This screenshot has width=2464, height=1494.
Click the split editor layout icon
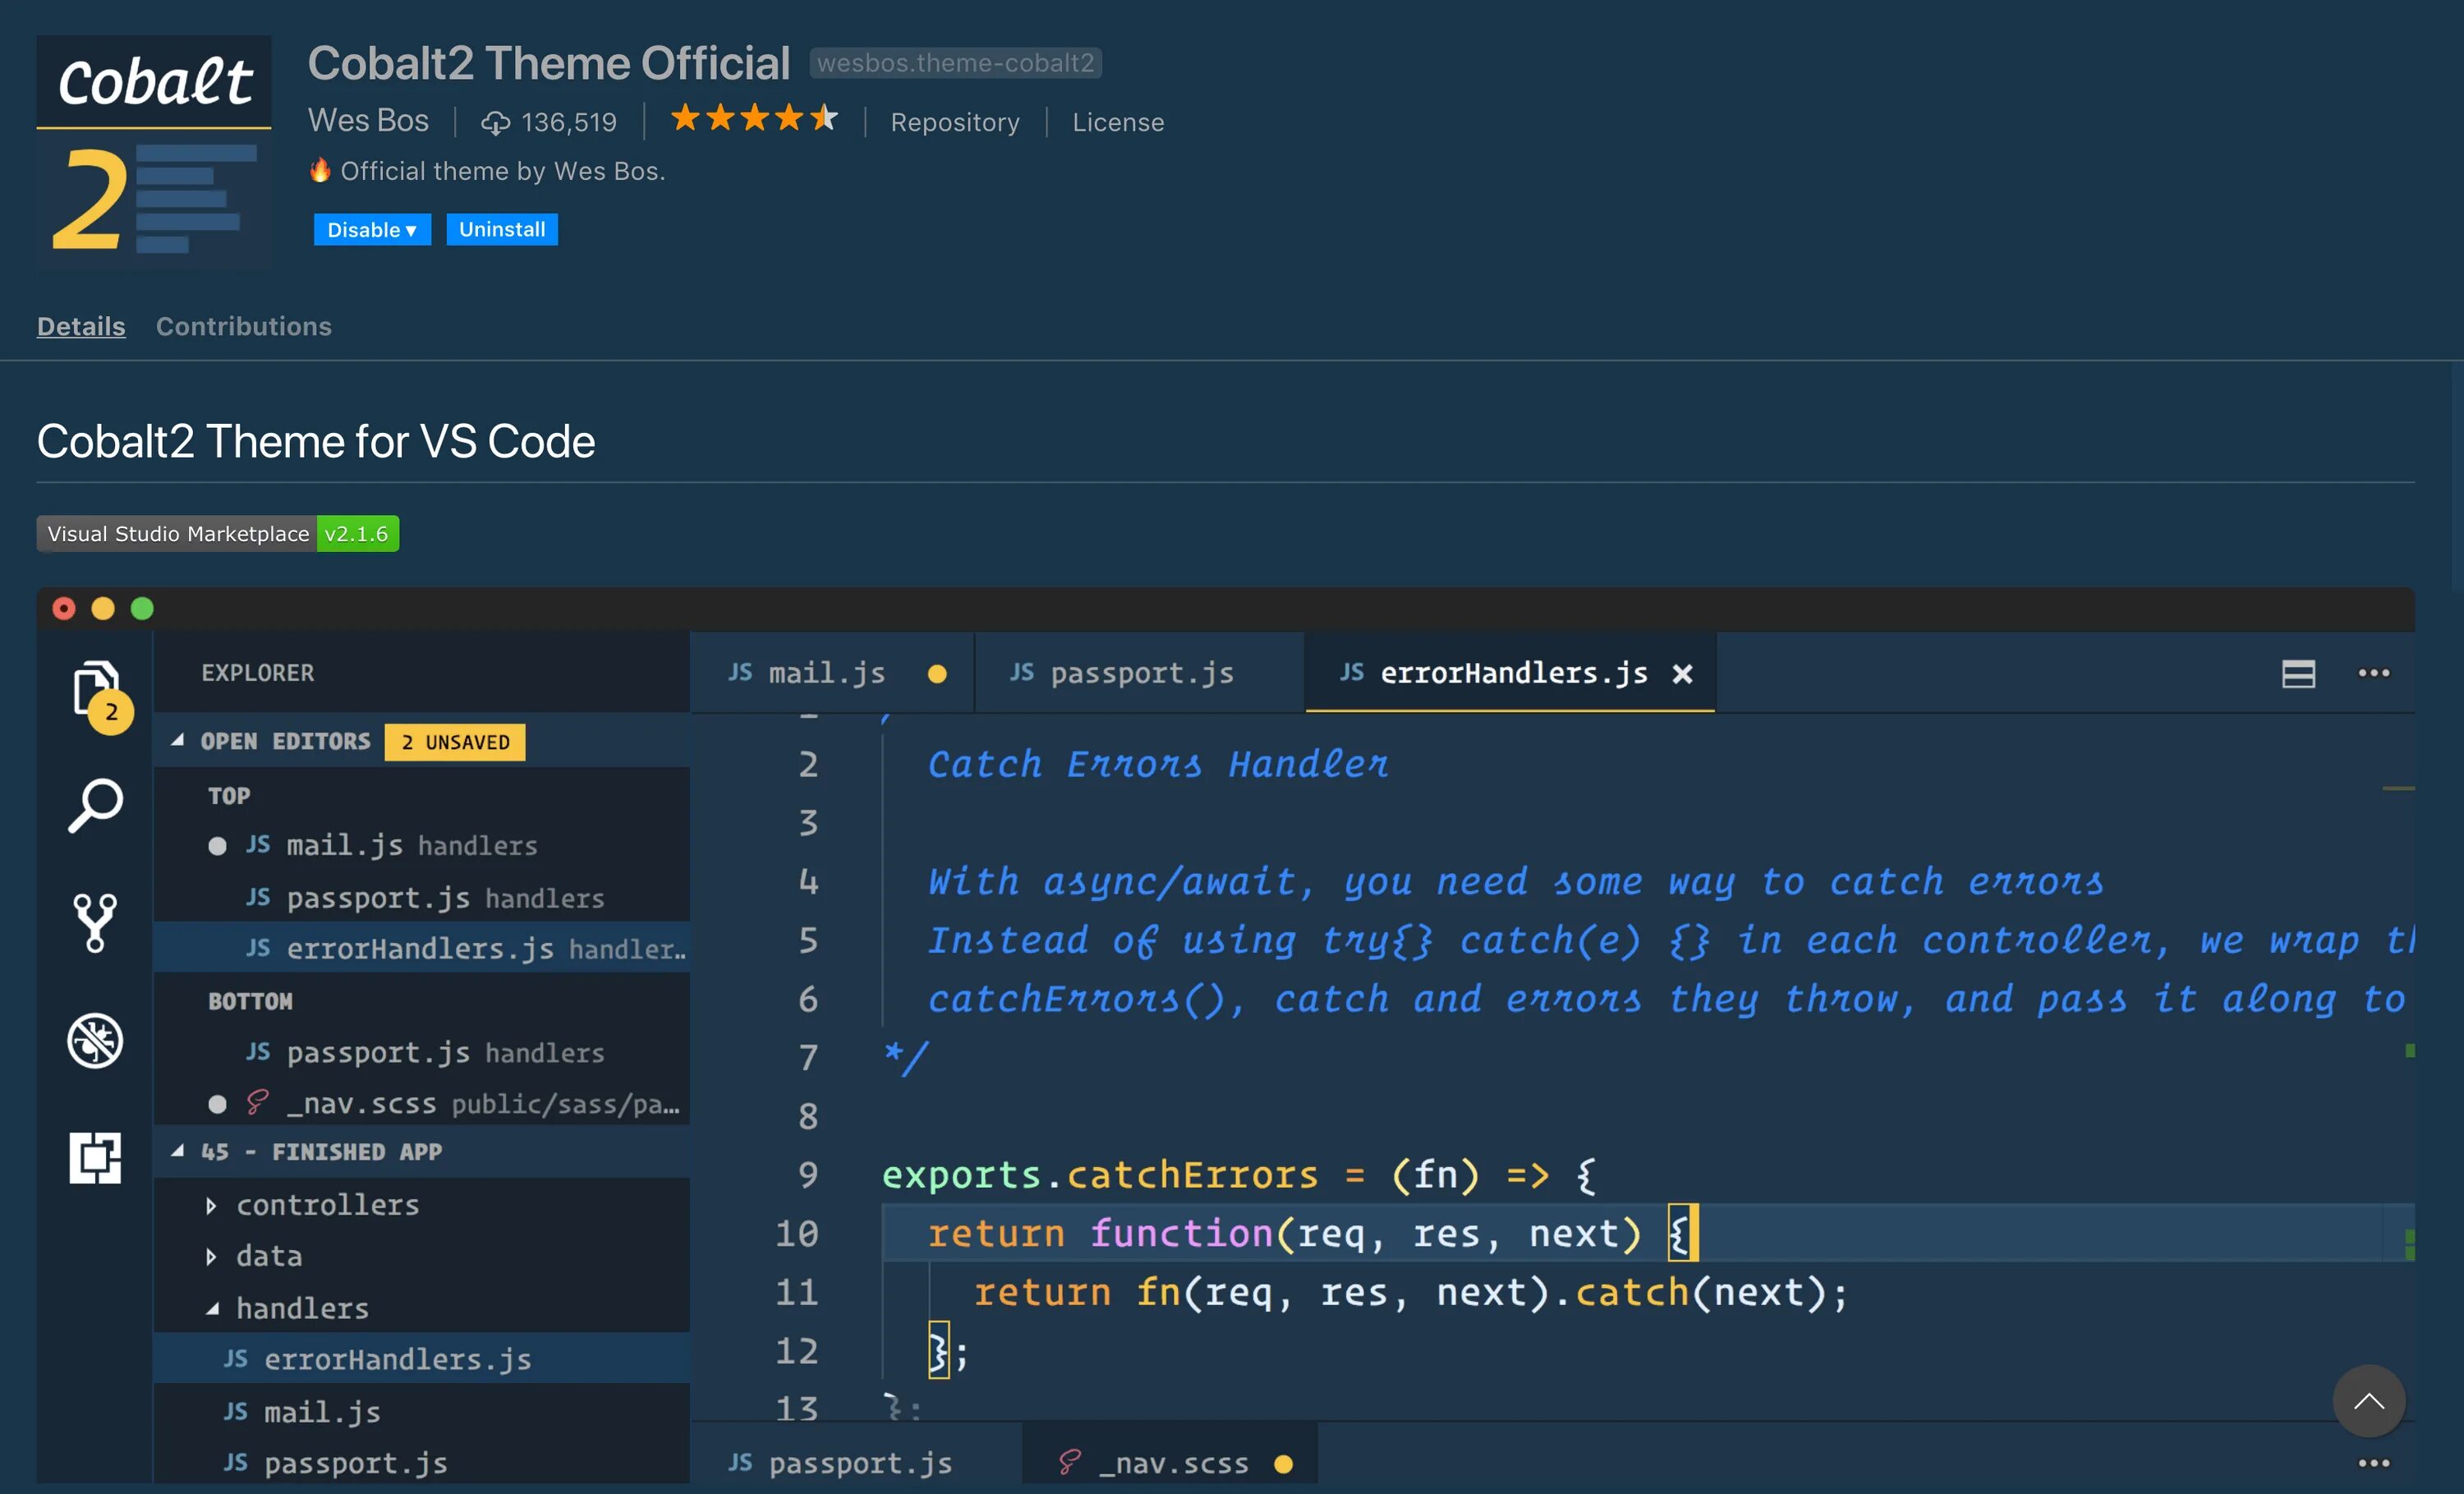[x=2298, y=673]
